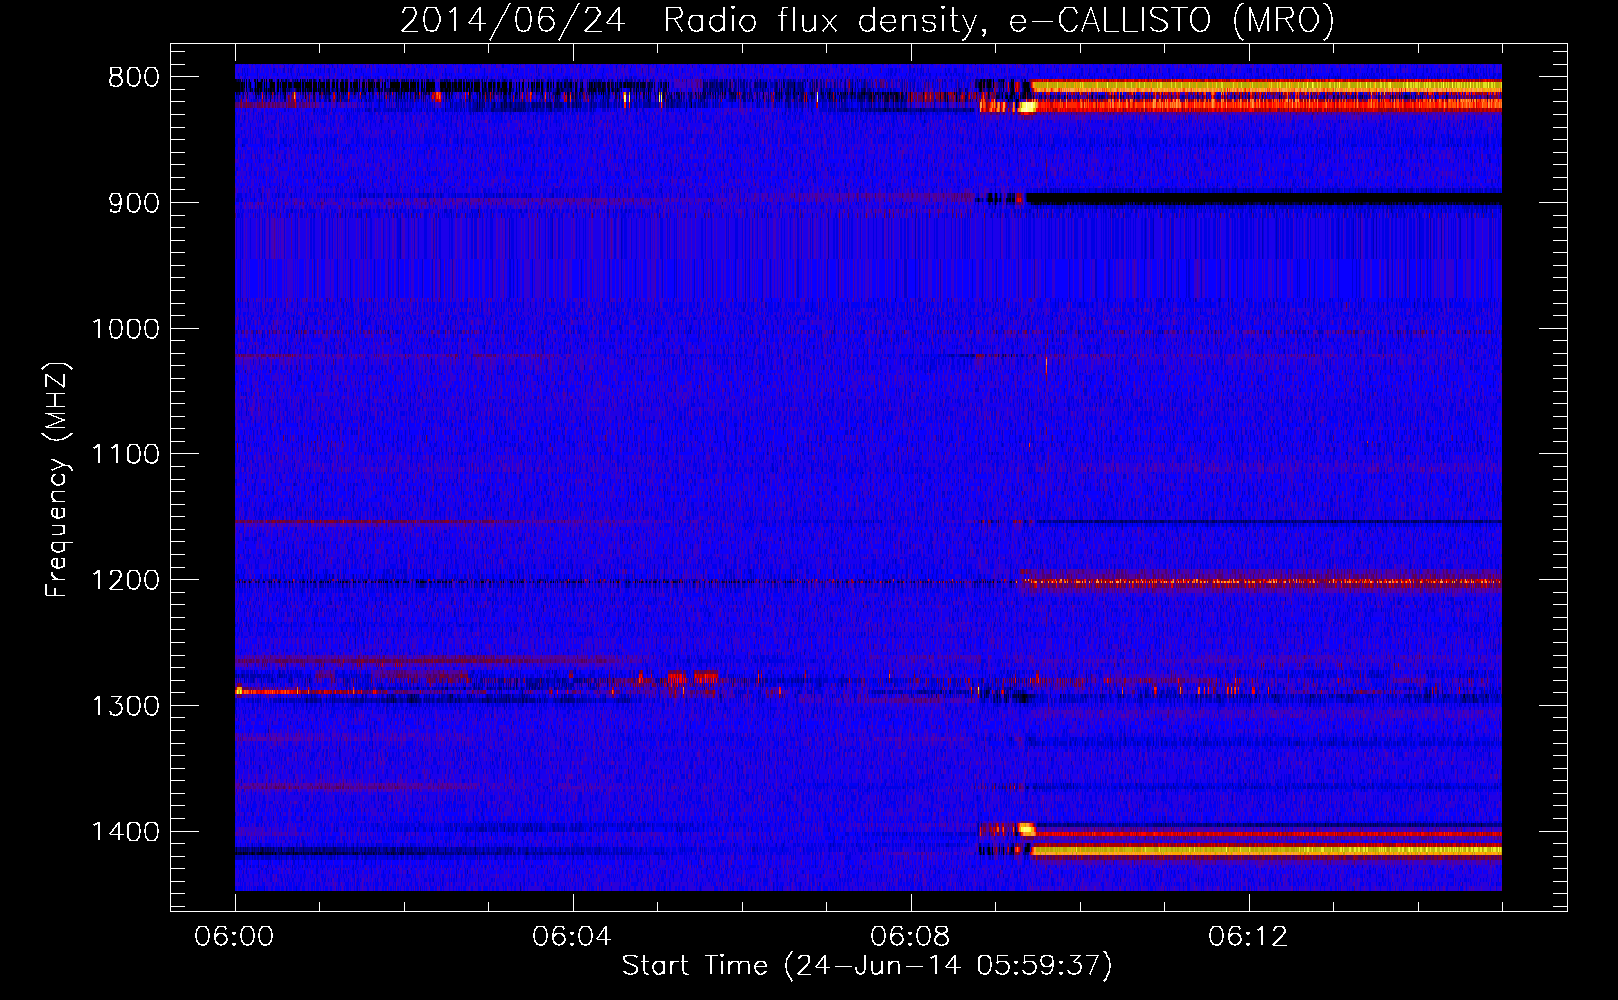This screenshot has width=1618, height=1000.
Task: Click the 06:12 time tick label
Action: pyautogui.click(x=1248, y=937)
